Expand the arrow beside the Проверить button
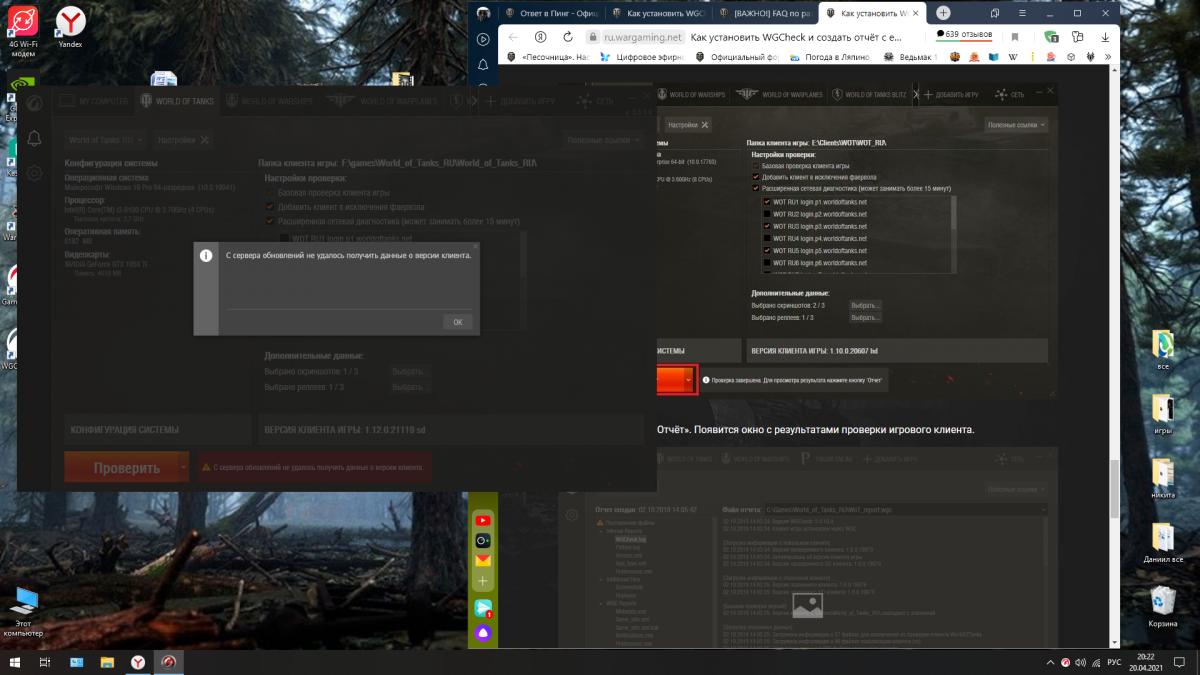The width and height of the screenshot is (1200, 675). (183, 467)
